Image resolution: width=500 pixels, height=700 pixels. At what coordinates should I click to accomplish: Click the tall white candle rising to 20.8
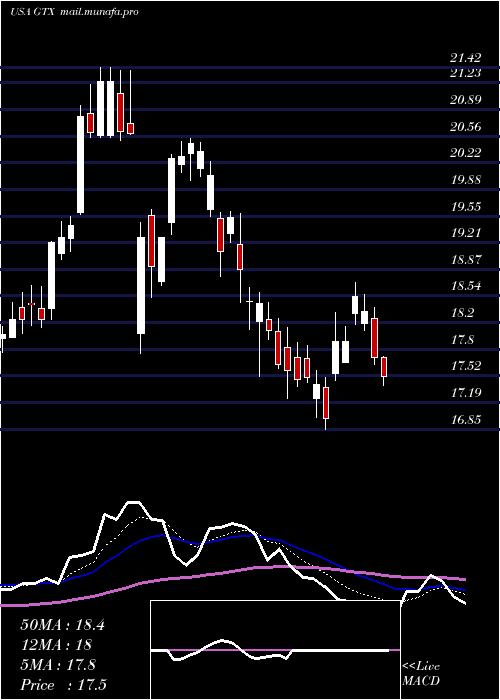click(80, 164)
